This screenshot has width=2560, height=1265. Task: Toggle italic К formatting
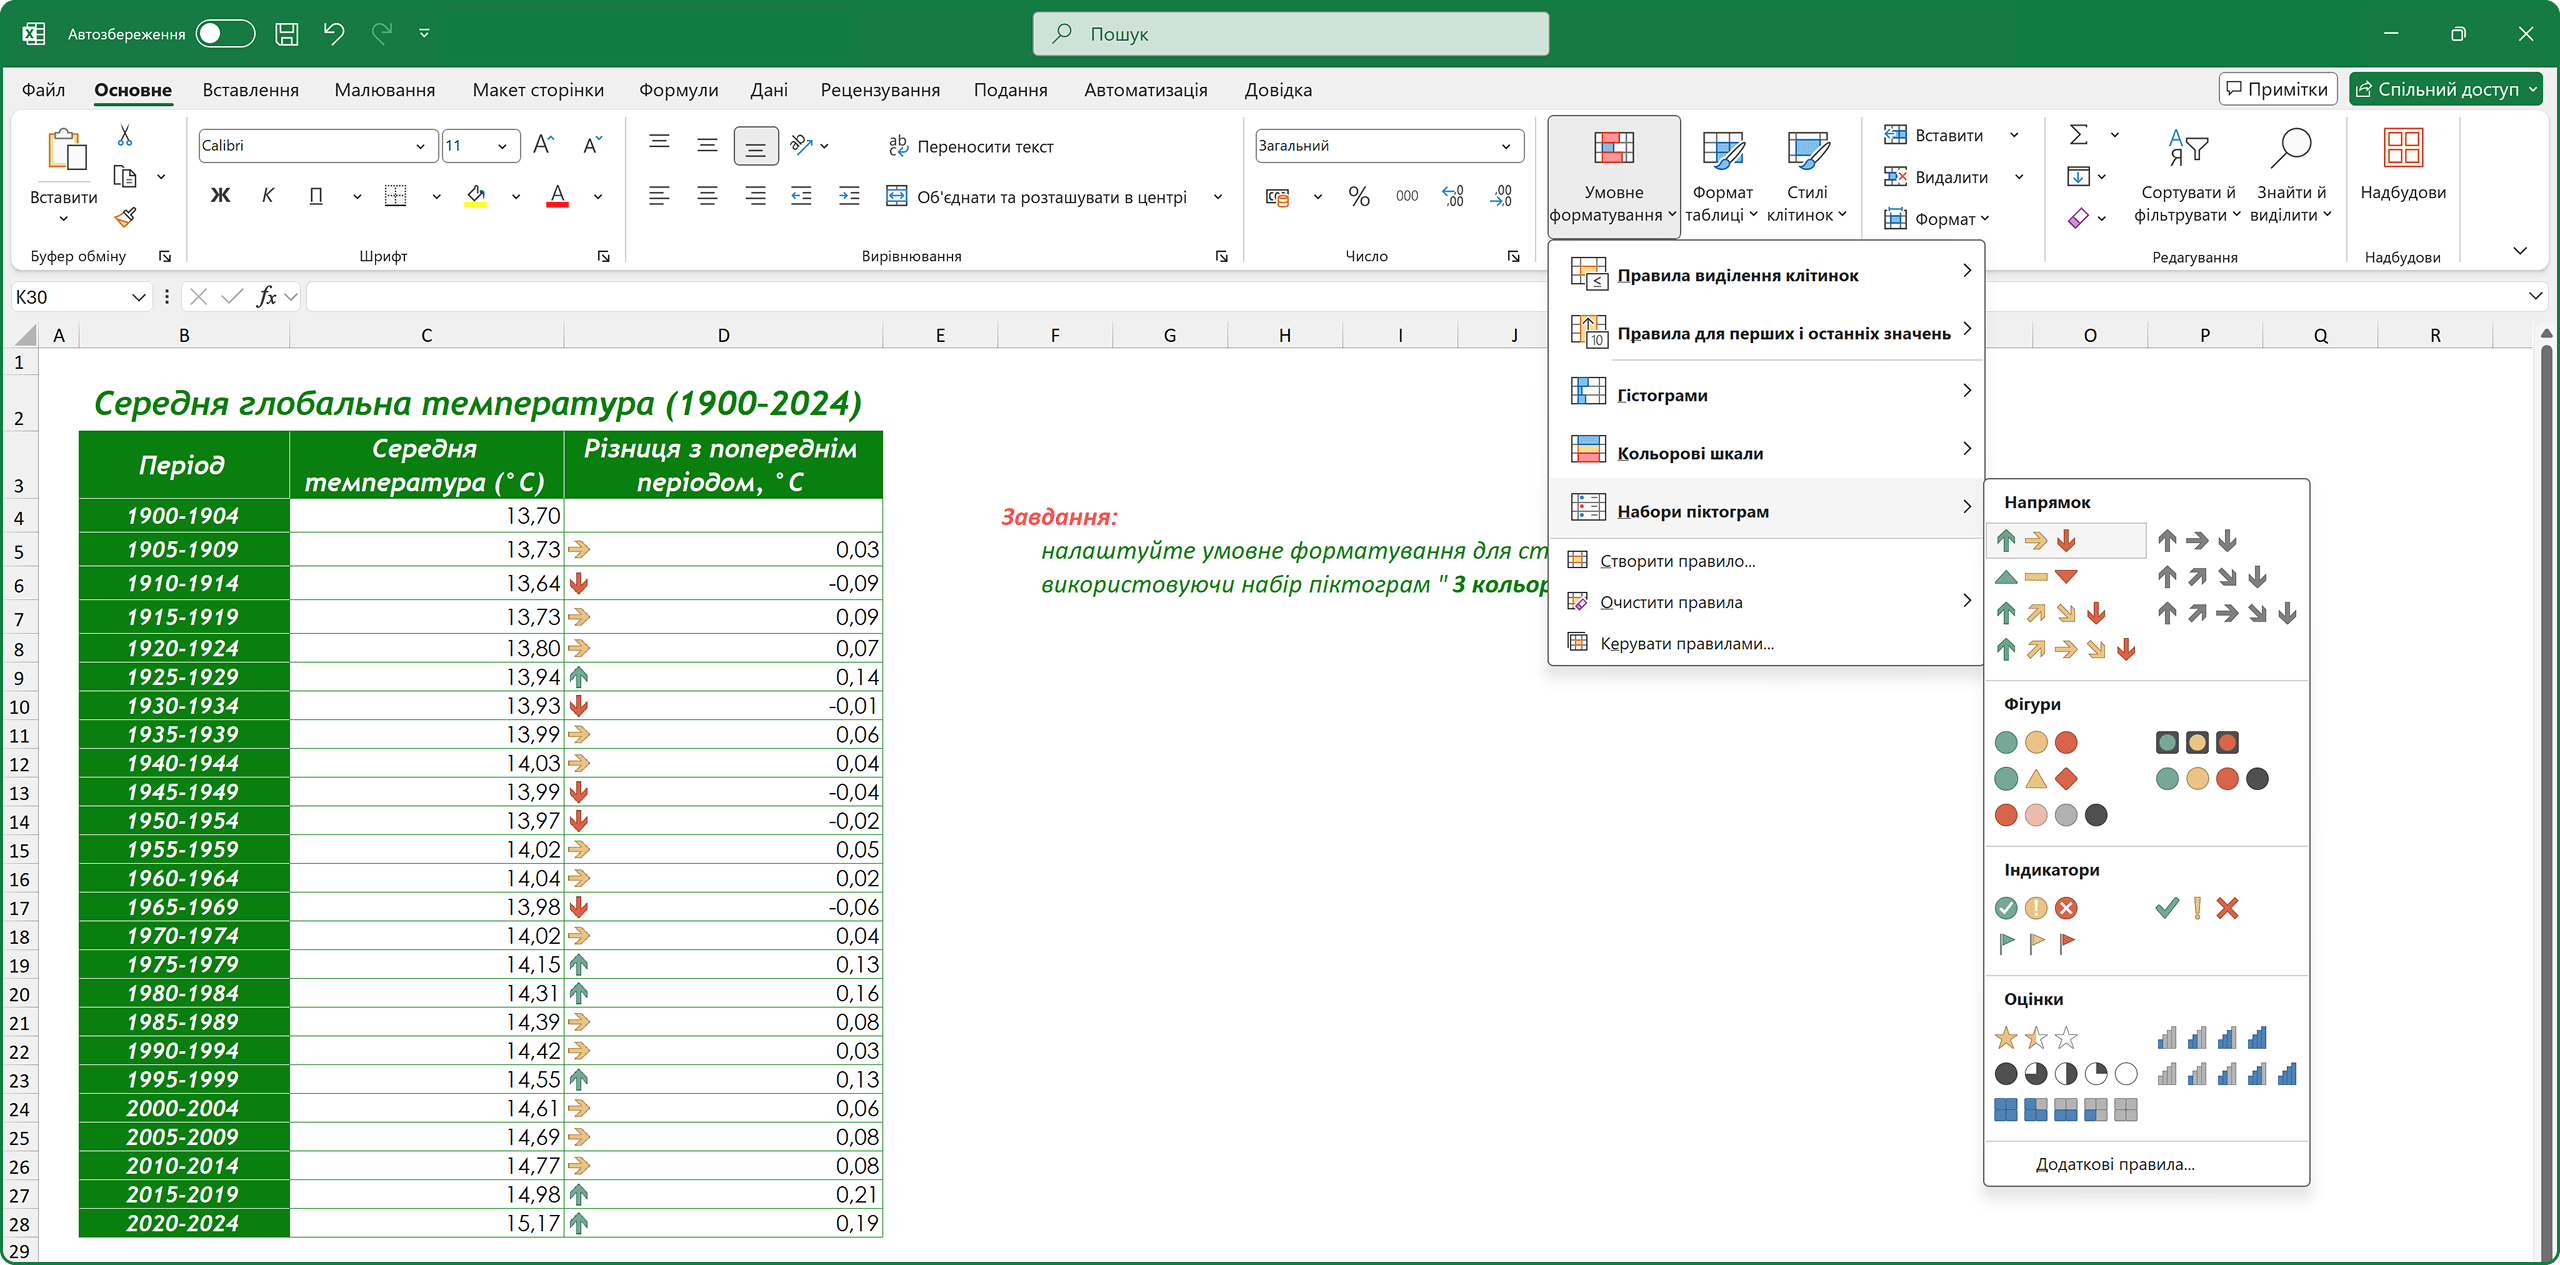tap(267, 196)
